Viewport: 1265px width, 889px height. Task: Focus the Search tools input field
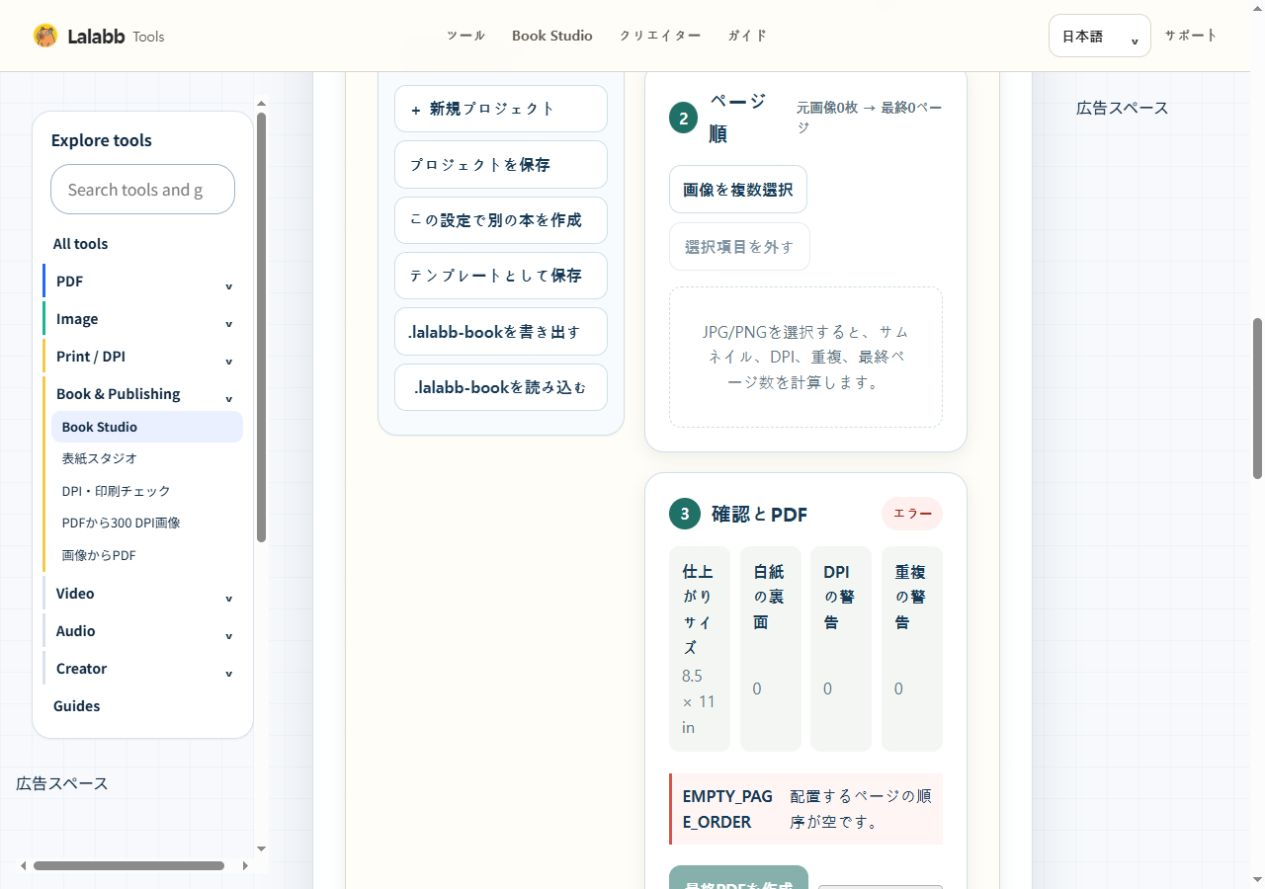tap(143, 189)
